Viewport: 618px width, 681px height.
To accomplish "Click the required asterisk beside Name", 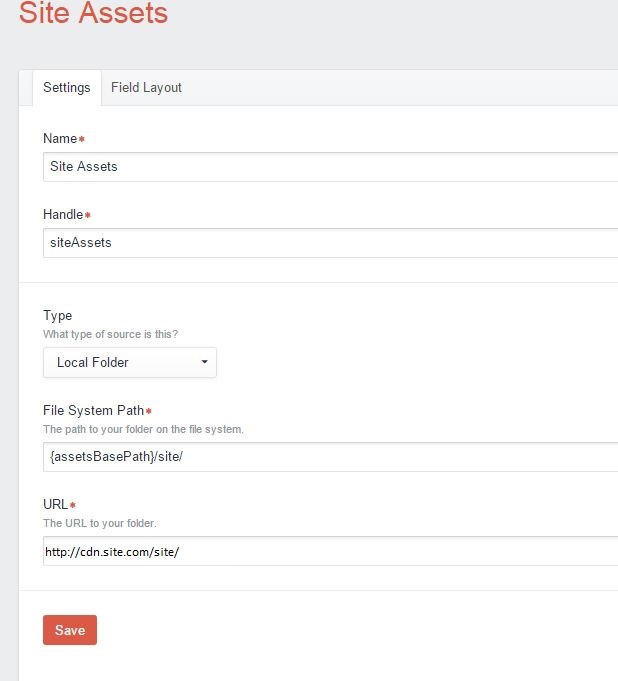I will tap(82, 138).
